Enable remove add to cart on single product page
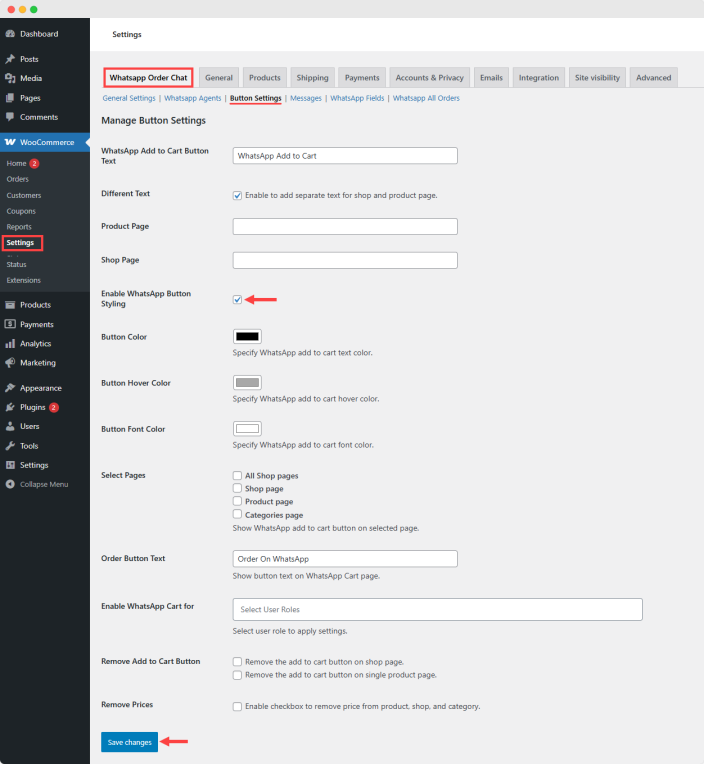The image size is (704, 764). click(237, 675)
